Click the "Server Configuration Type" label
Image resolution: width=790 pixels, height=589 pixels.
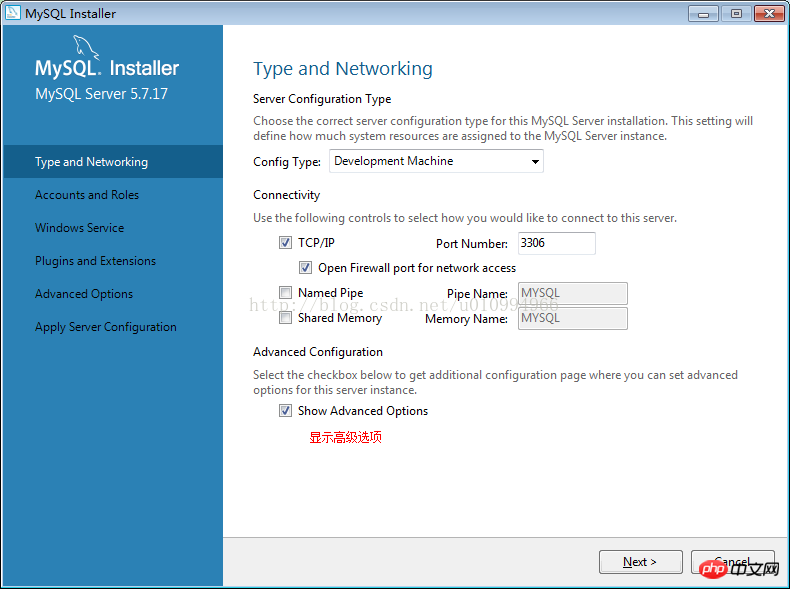pos(322,99)
